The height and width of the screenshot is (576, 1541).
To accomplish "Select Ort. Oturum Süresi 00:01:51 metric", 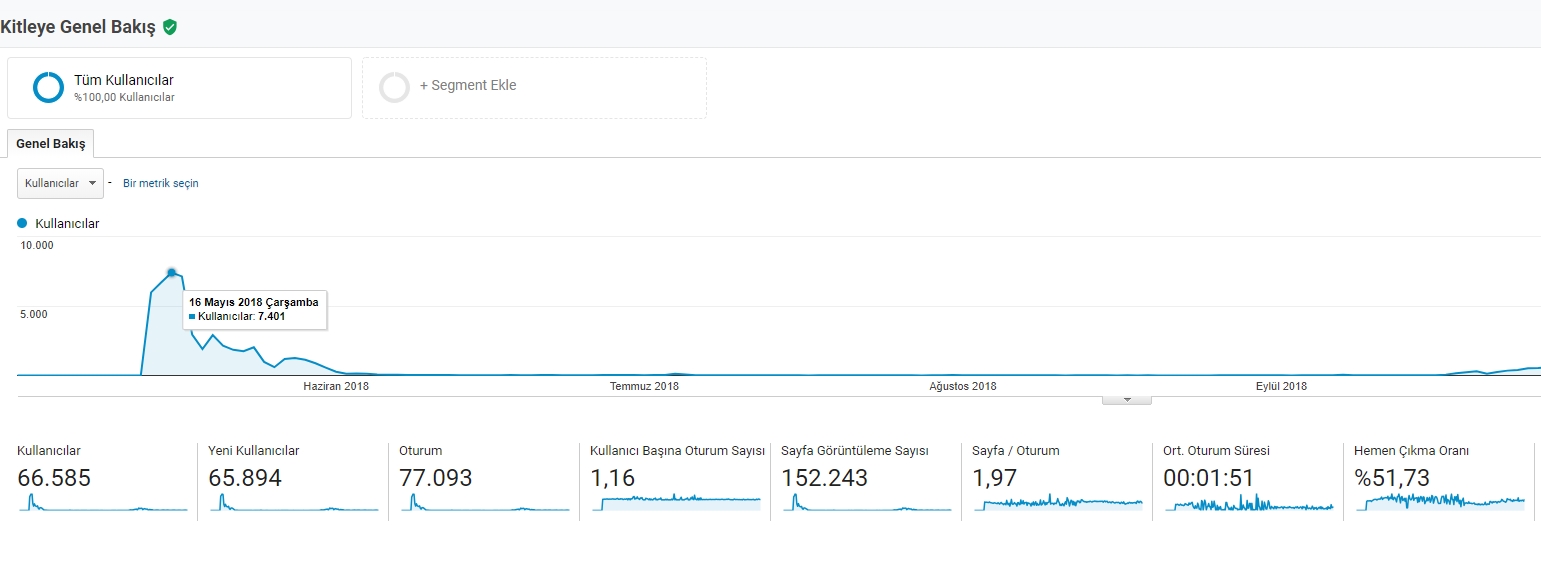I will tap(1248, 482).
